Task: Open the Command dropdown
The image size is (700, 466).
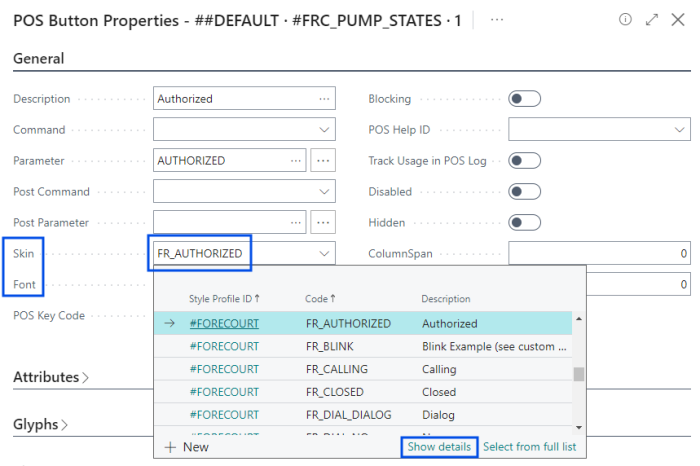Action: pos(325,130)
